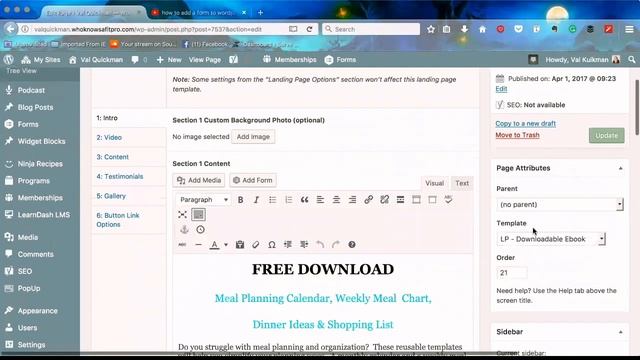This screenshot has height=360, width=640.
Task: Open the Template dropdown LP - Downloadable Ebook
Action: [551, 239]
